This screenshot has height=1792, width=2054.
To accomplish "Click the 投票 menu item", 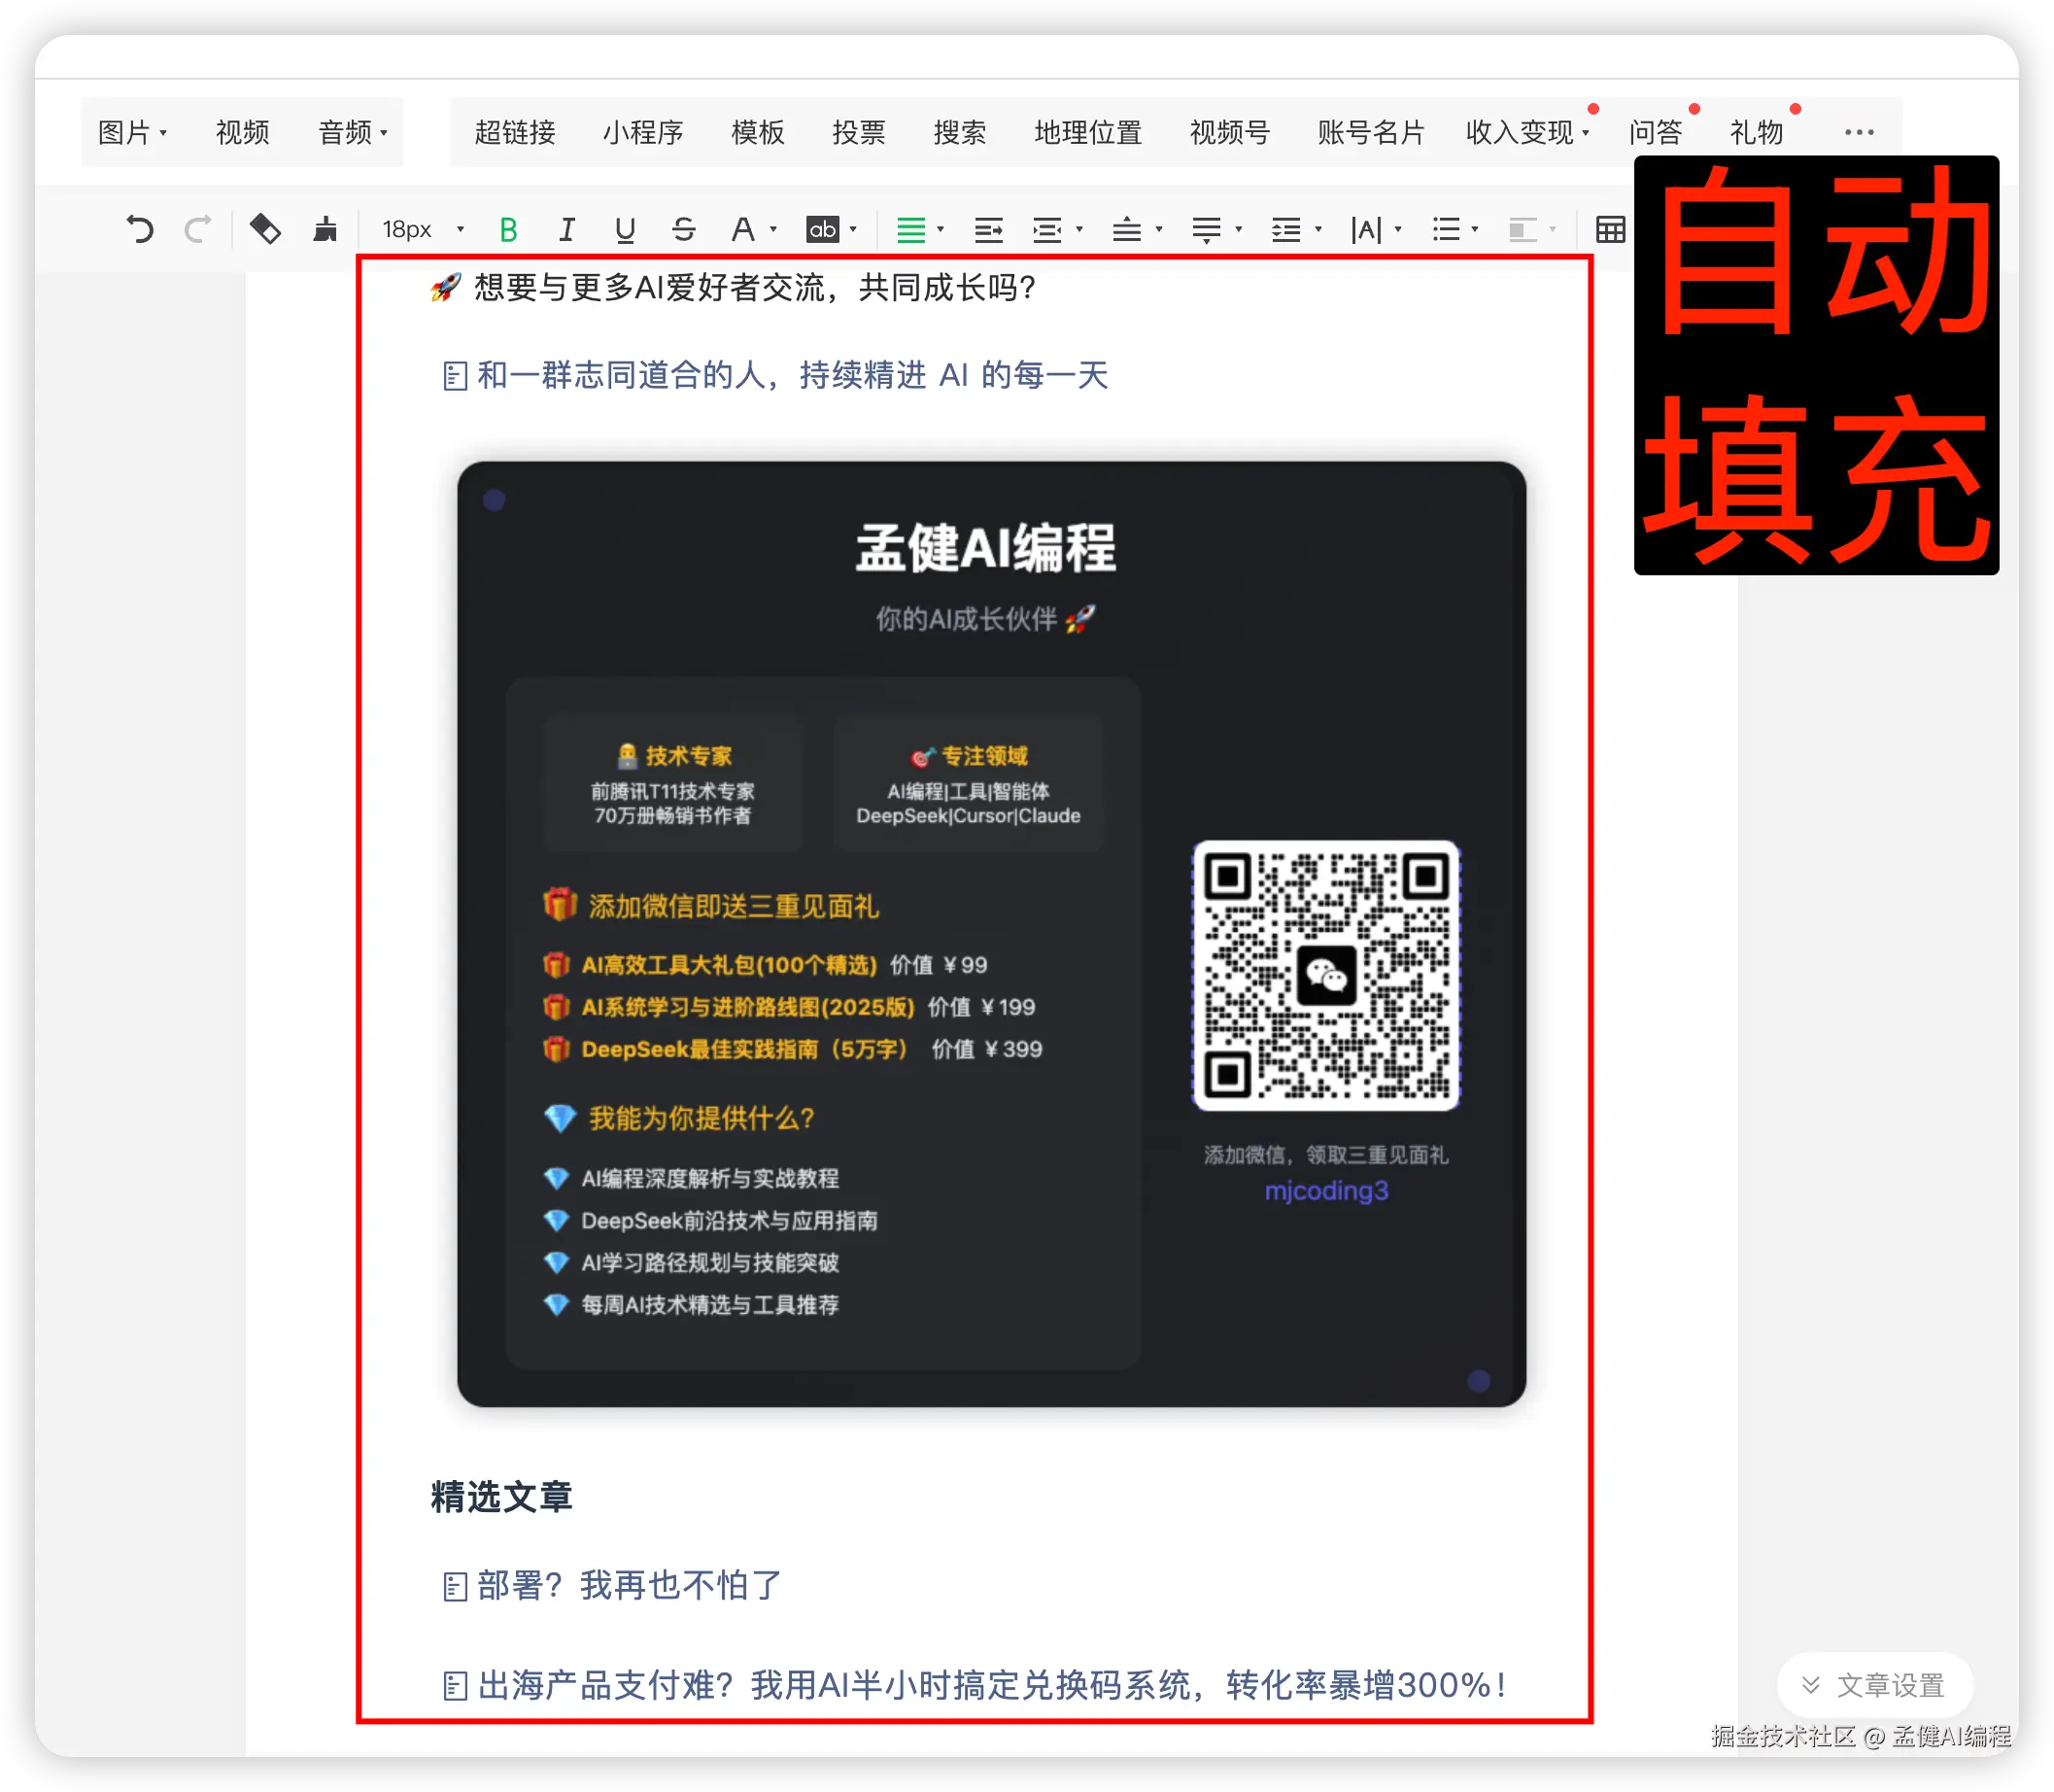I will (x=858, y=132).
